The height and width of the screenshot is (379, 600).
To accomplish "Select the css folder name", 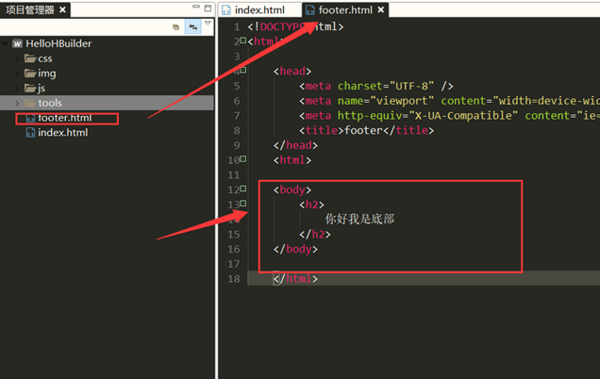I will pyautogui.click(x=45, y=59).
